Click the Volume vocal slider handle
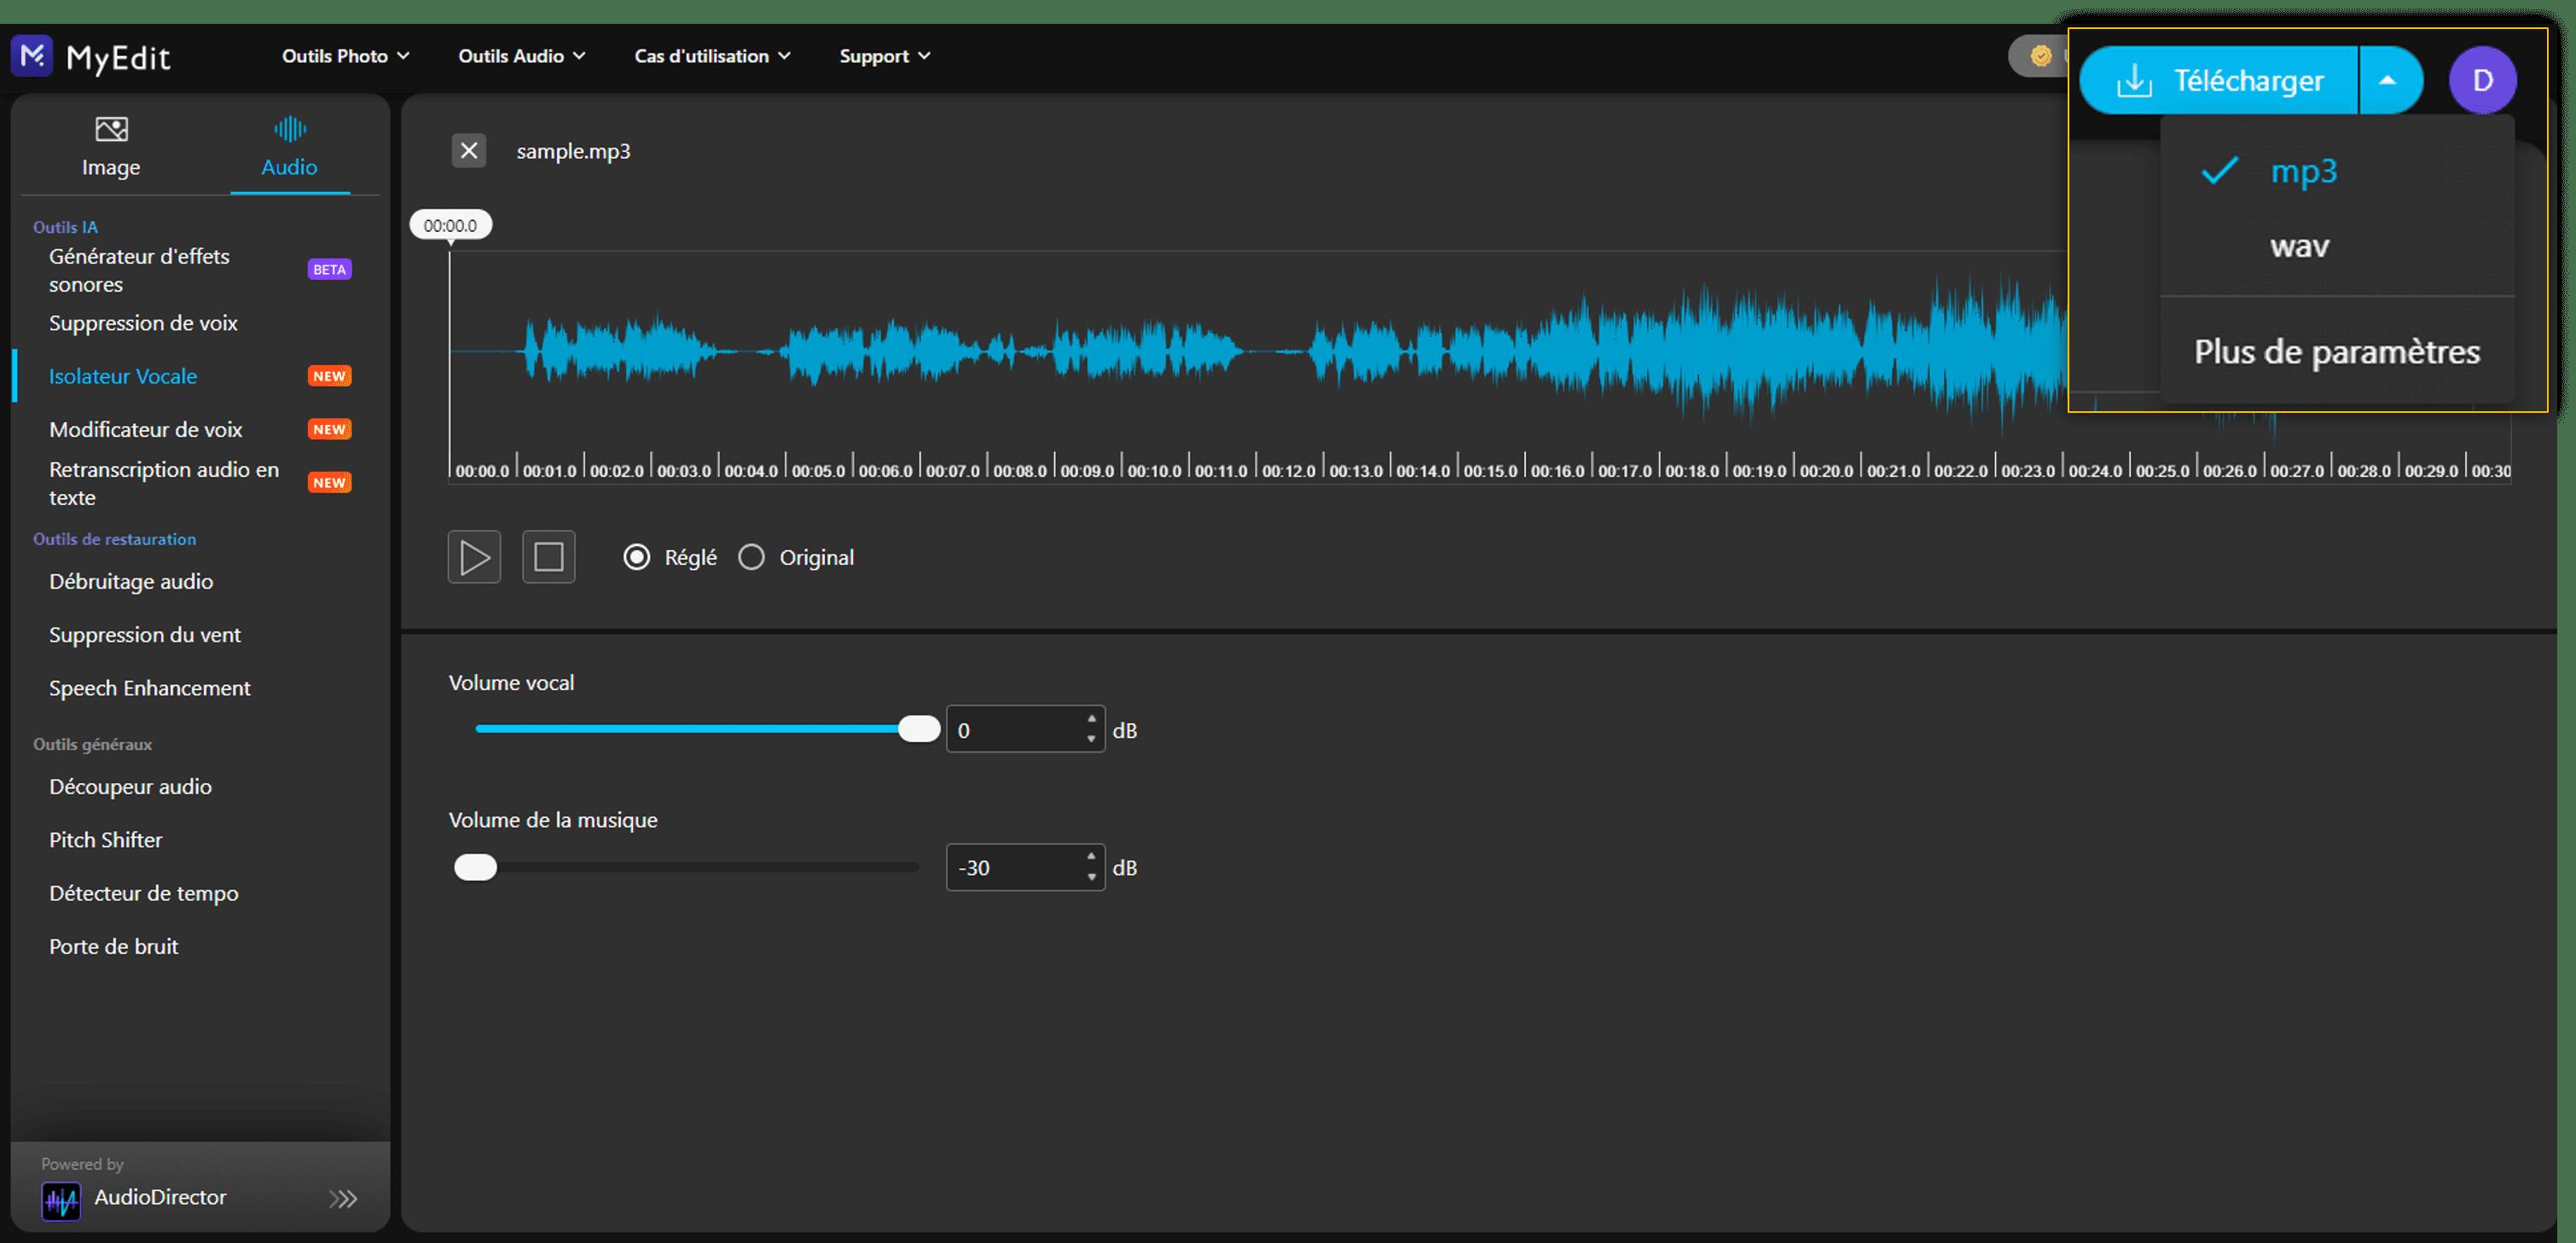The width and height of the screenshot is (2576, 1243). pos(918,729)
